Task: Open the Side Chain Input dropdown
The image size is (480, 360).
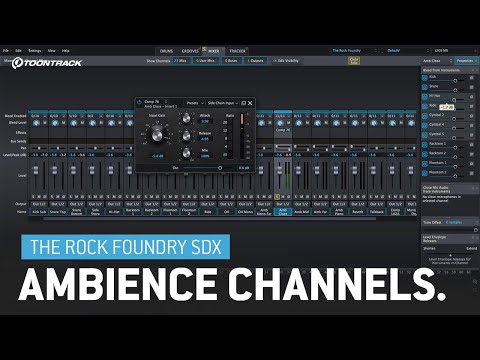Action: click(x=223, y=103)
